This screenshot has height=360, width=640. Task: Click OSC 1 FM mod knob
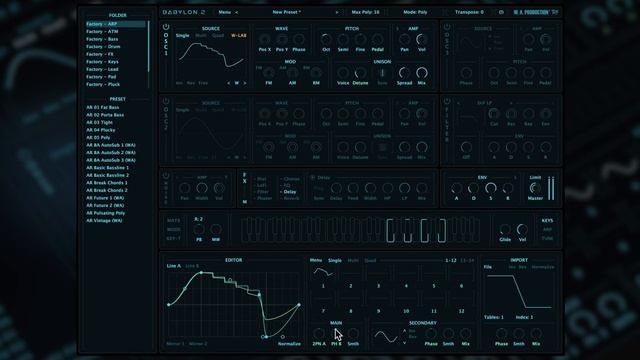269,73
